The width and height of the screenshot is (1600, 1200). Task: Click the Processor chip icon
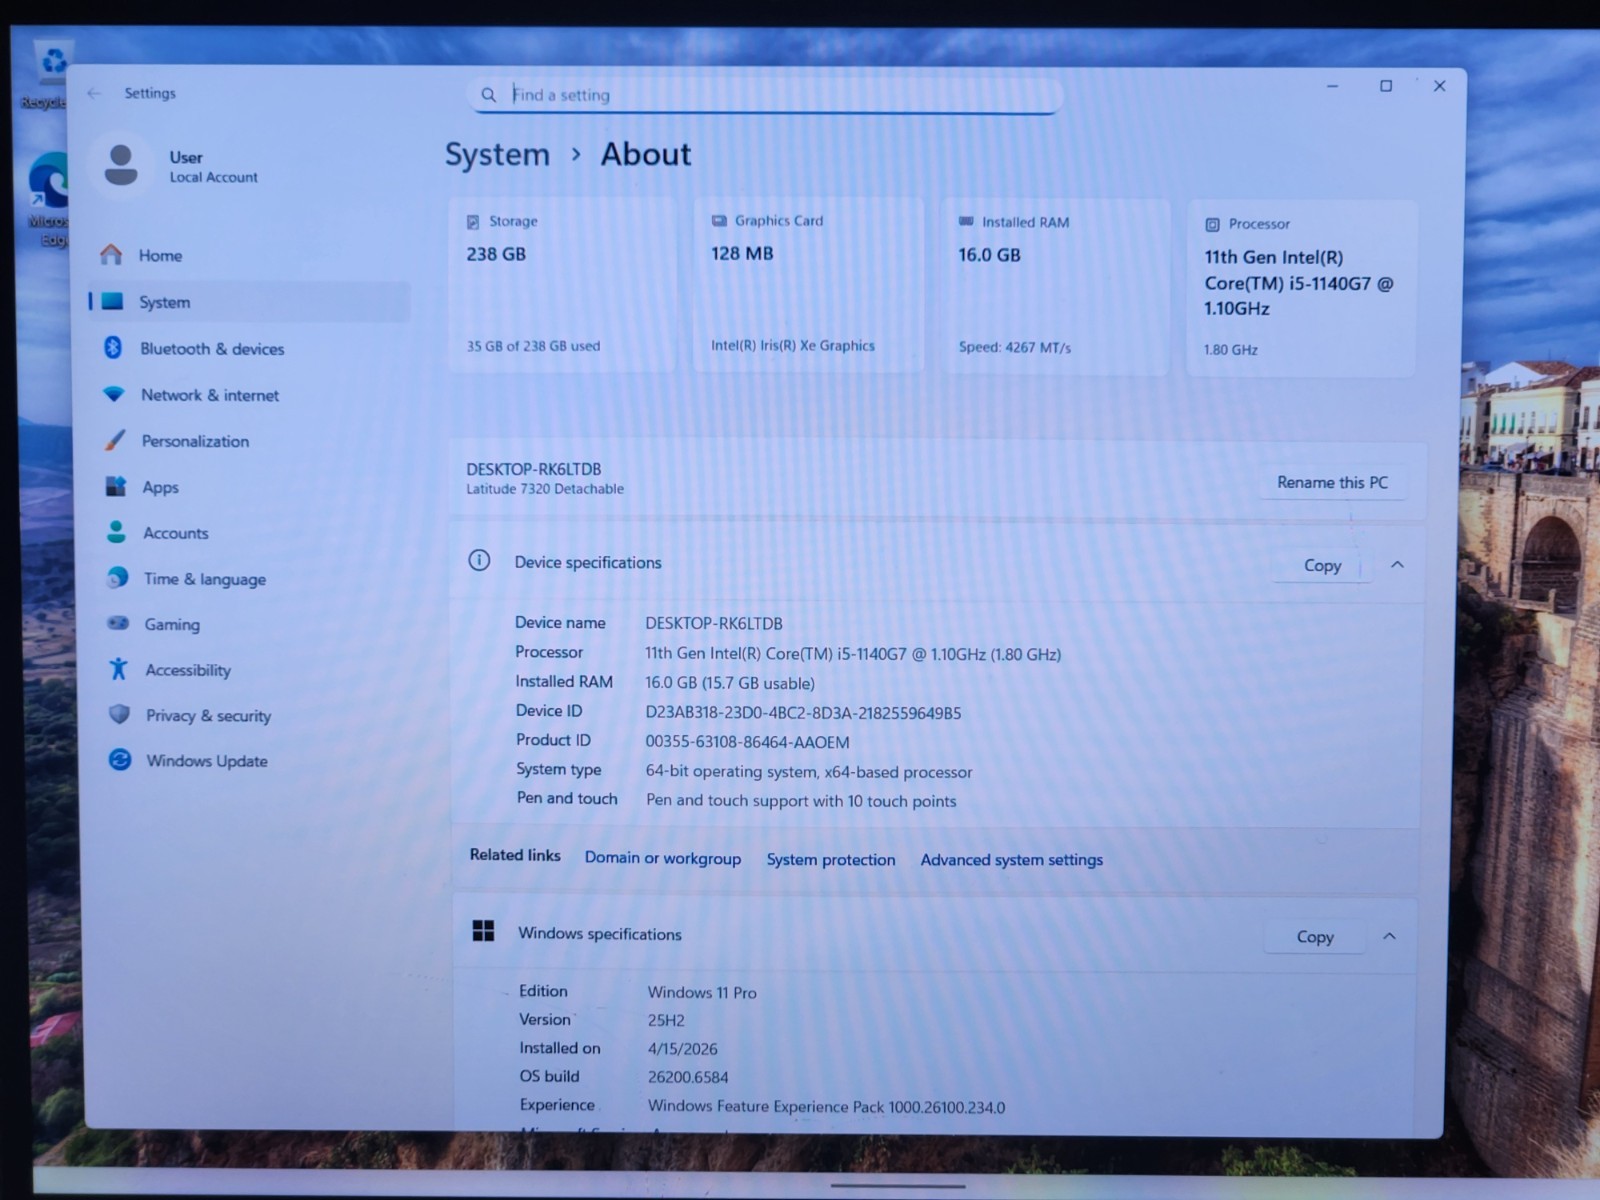tap(1212, 225)
